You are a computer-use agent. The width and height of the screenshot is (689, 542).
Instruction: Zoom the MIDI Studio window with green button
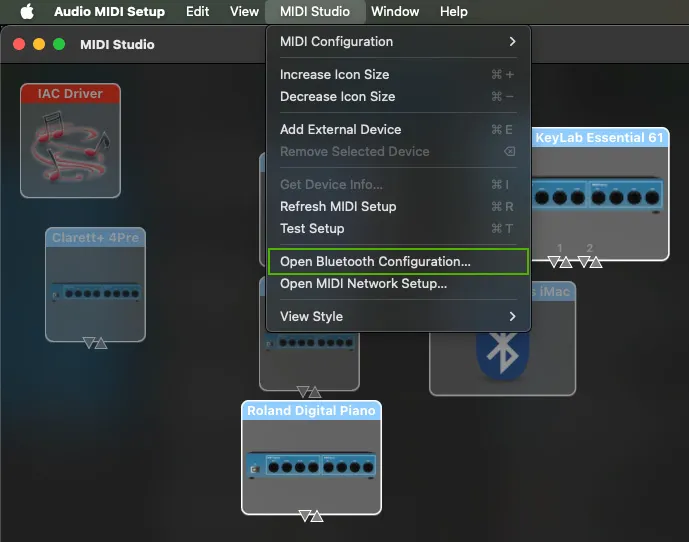[59, 44]
